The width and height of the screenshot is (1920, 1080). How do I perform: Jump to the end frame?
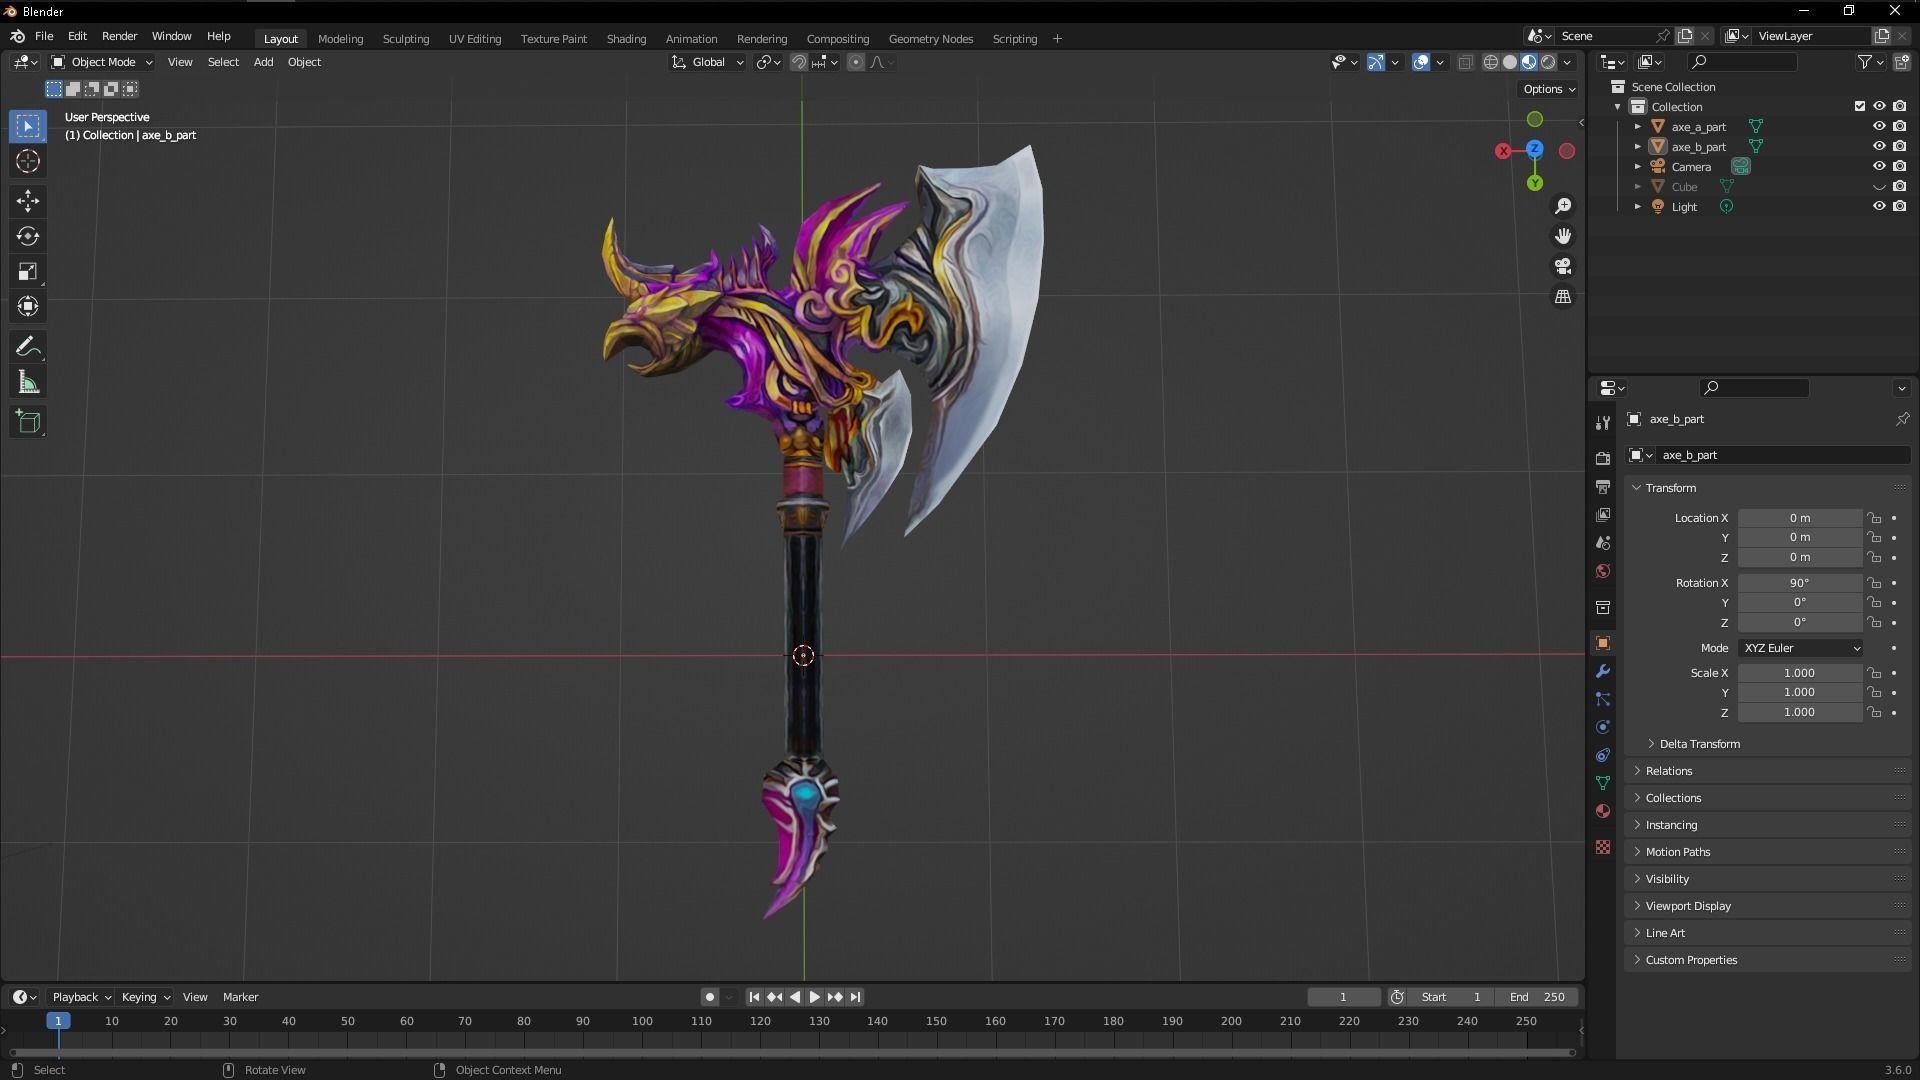point(855,997)
